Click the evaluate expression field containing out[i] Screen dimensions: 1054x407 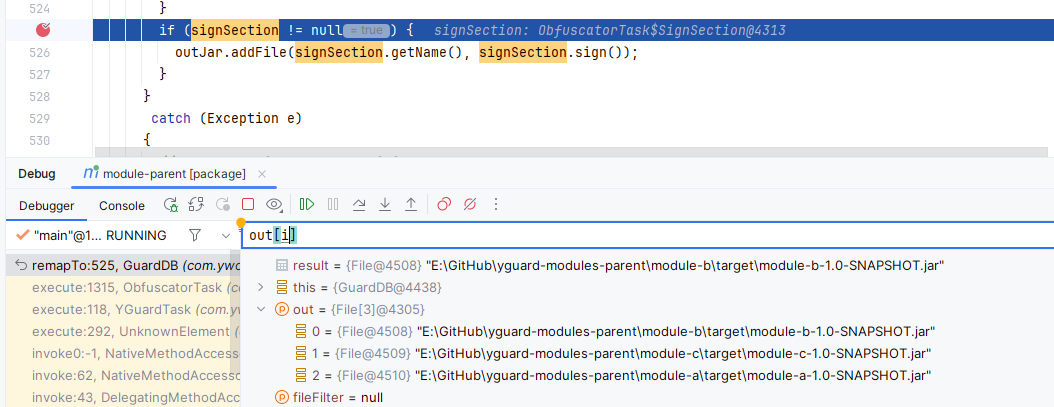point(645,235)
